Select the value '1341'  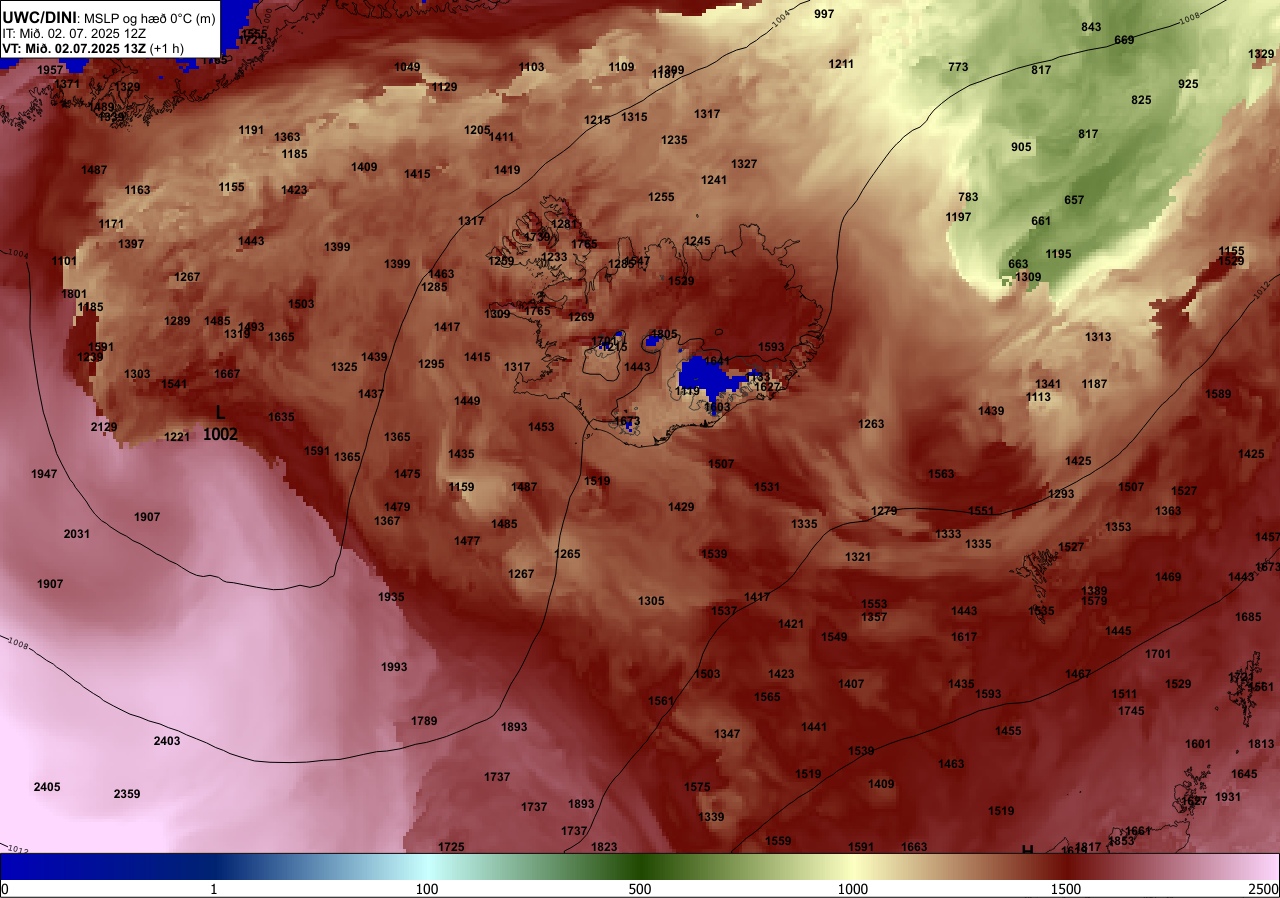[x=1048, y=384]
